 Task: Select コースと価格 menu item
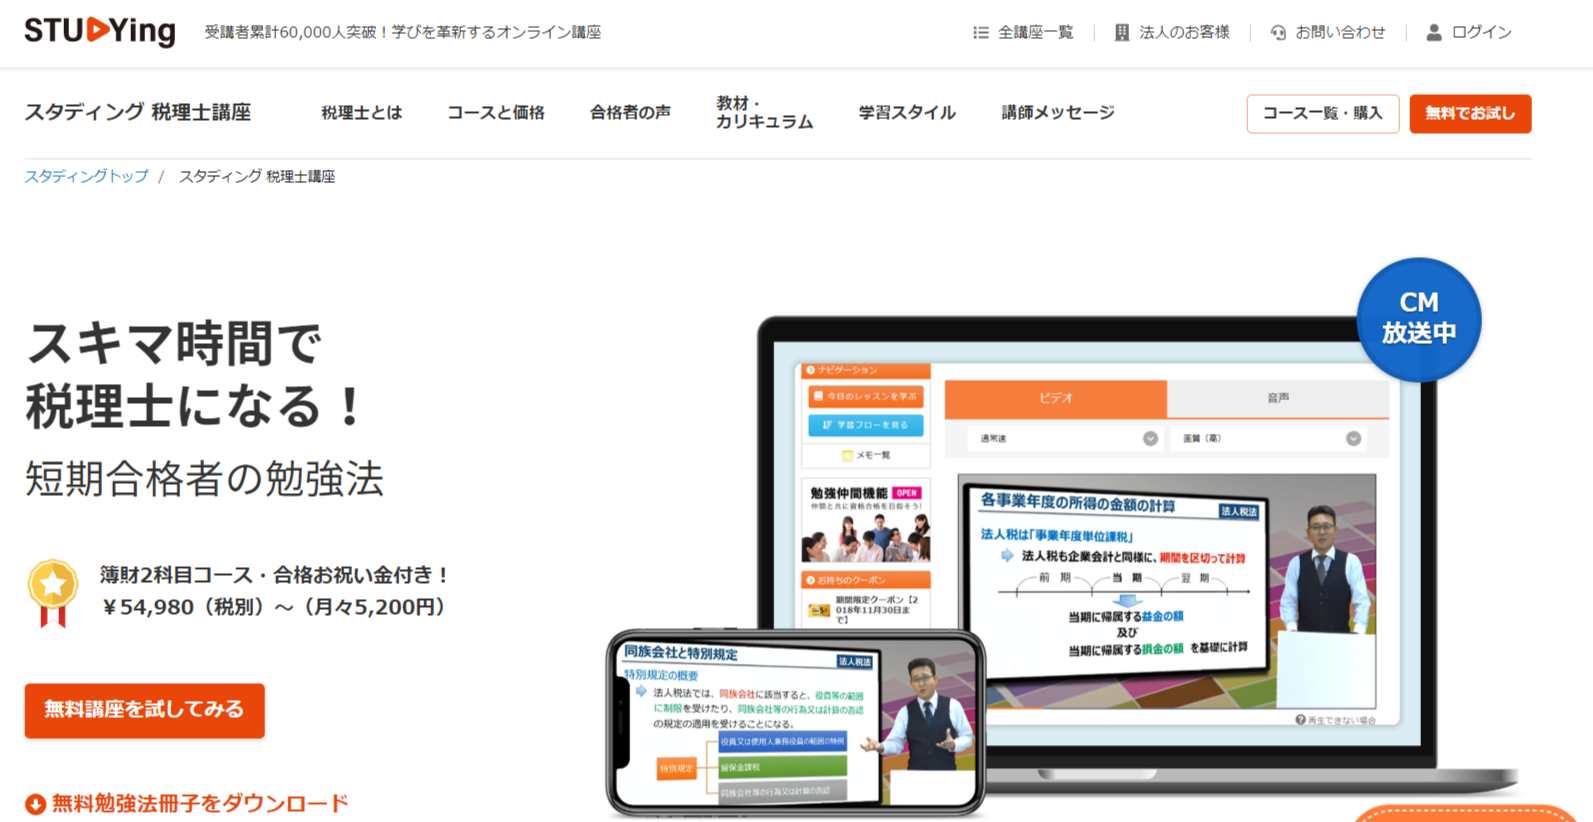[x=496, y=113]
